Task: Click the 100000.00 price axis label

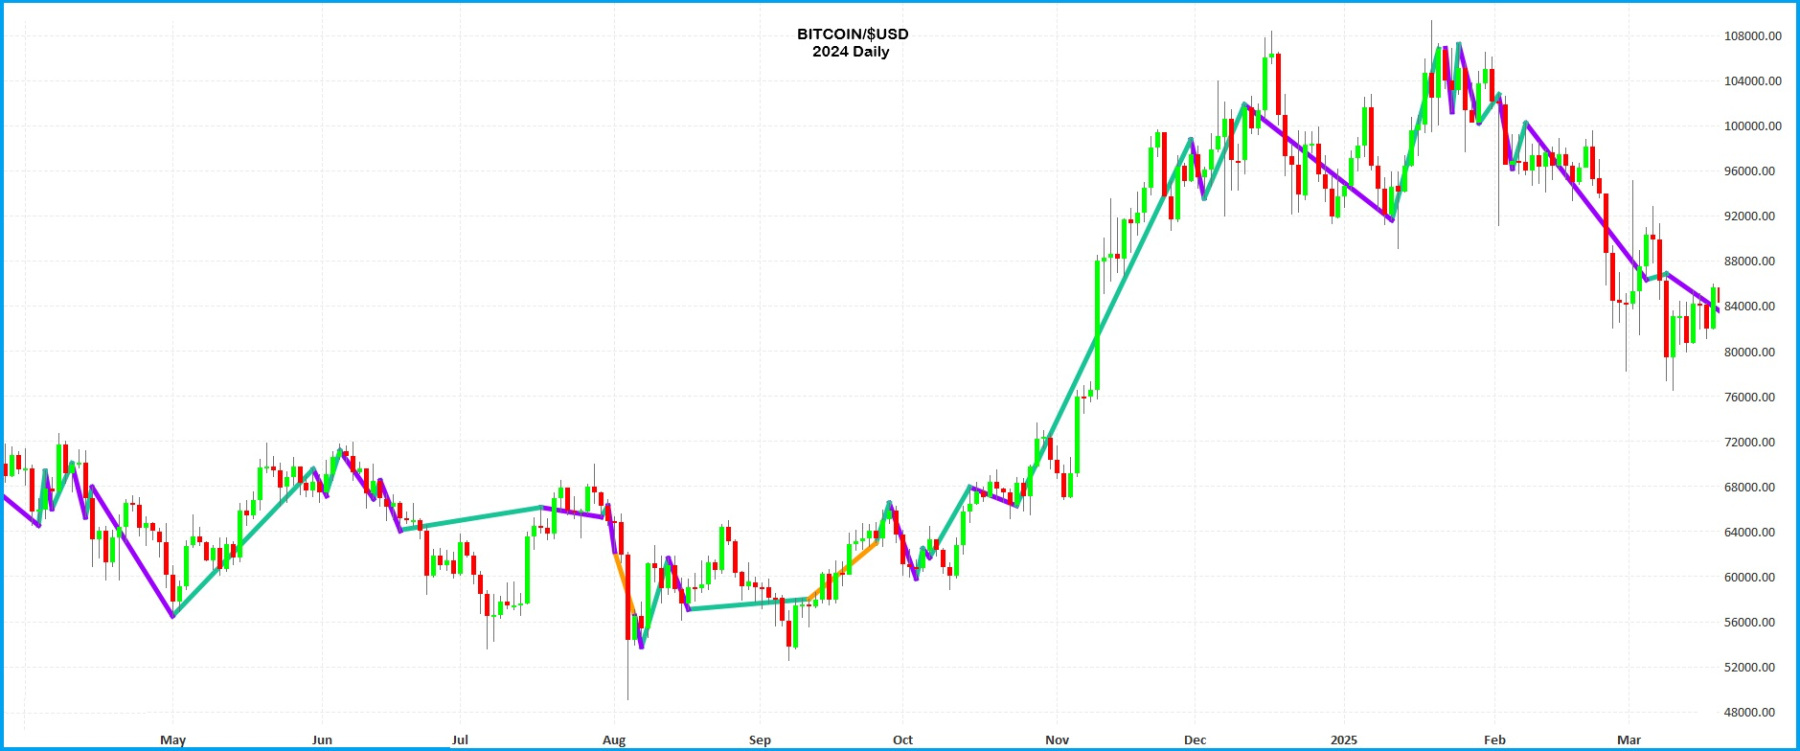Action: pos(1752,126)
